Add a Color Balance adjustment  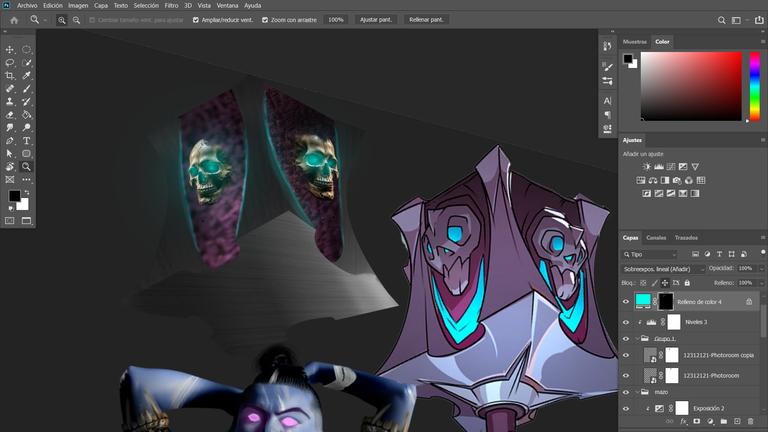[x=653, y=180]
